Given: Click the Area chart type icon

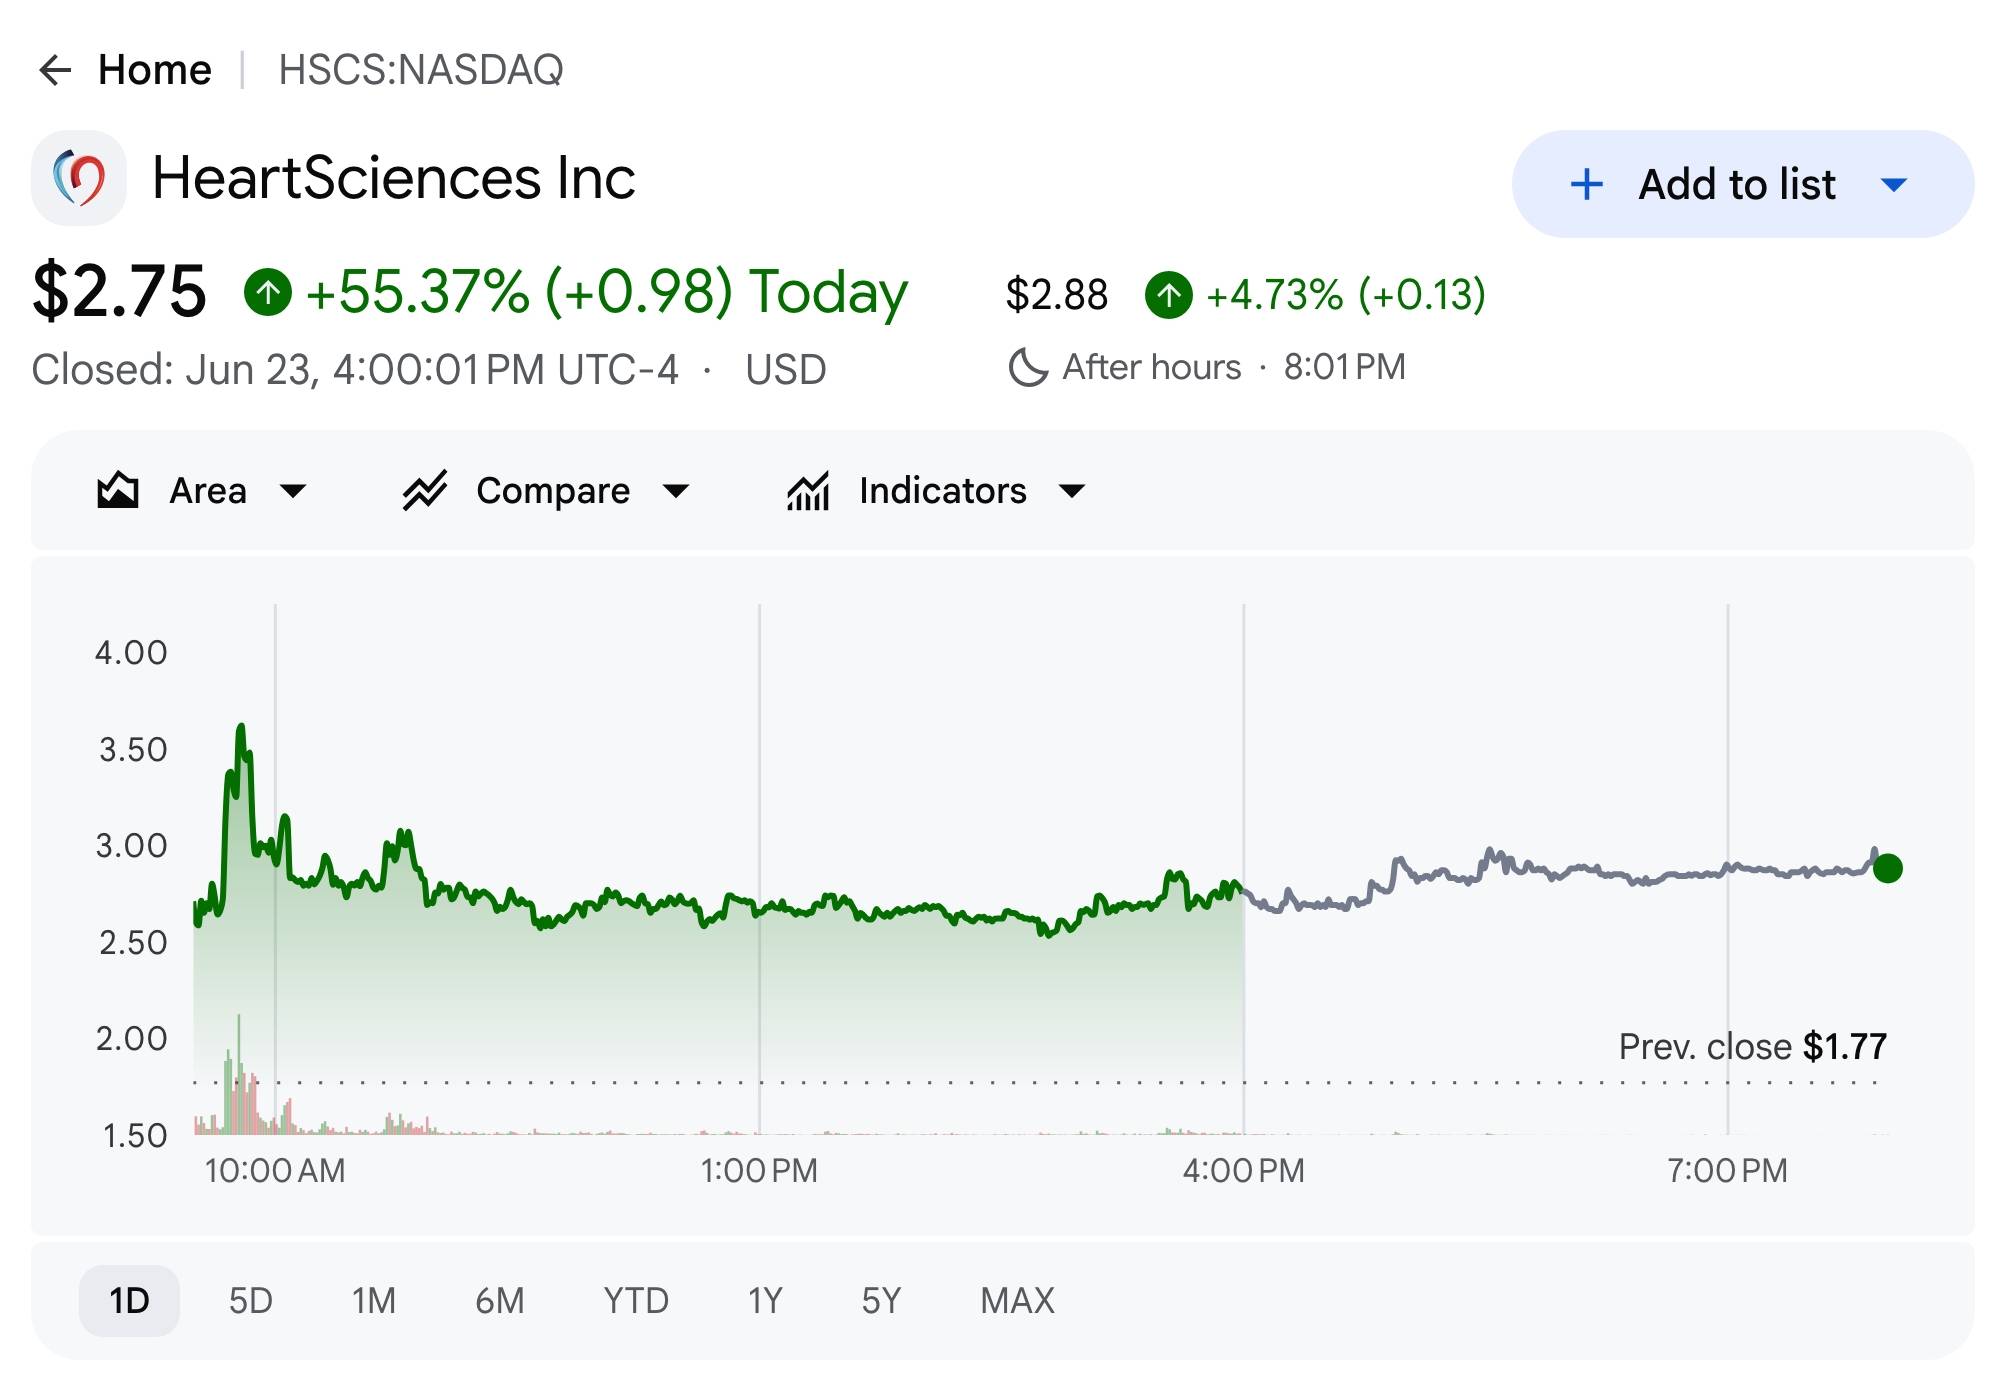Looking at the screenshot, I should click(118, 491).
